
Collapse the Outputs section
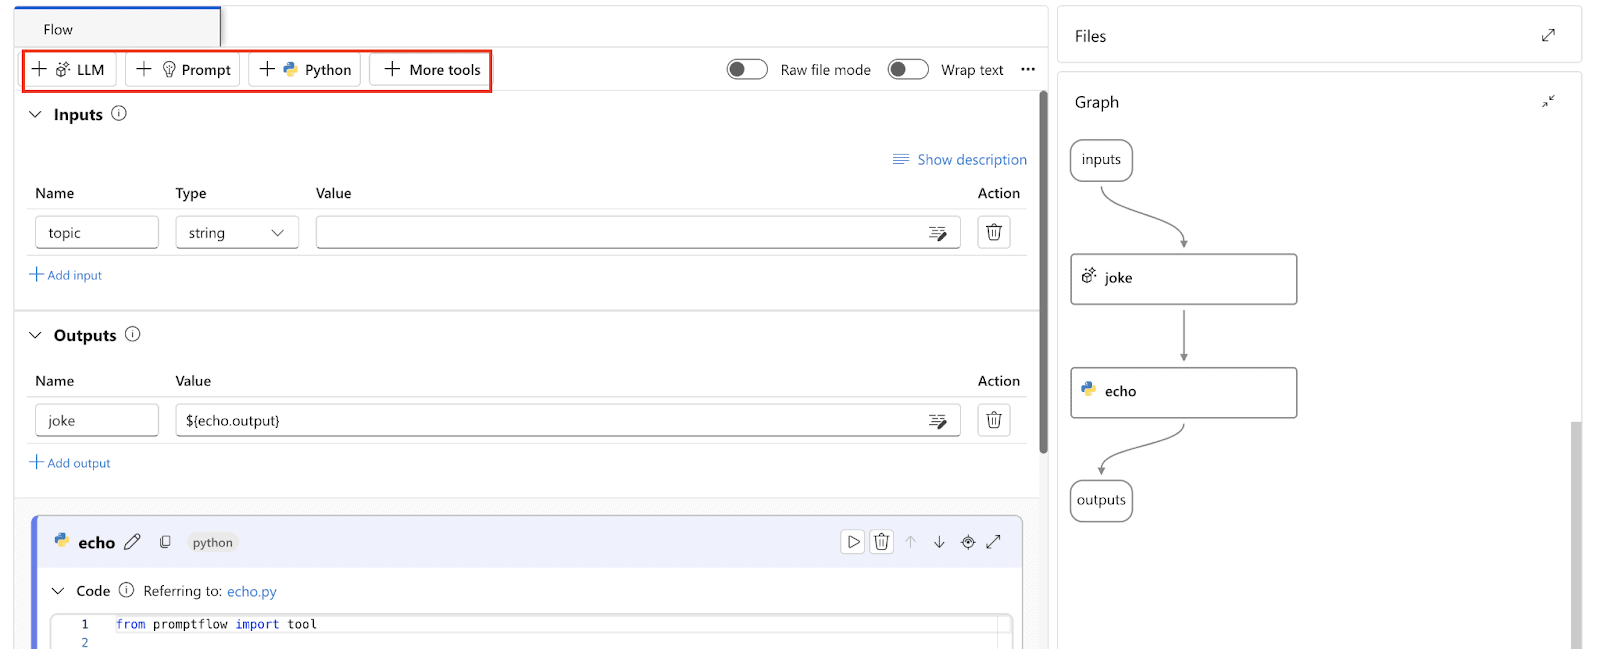tap(36, 335)
